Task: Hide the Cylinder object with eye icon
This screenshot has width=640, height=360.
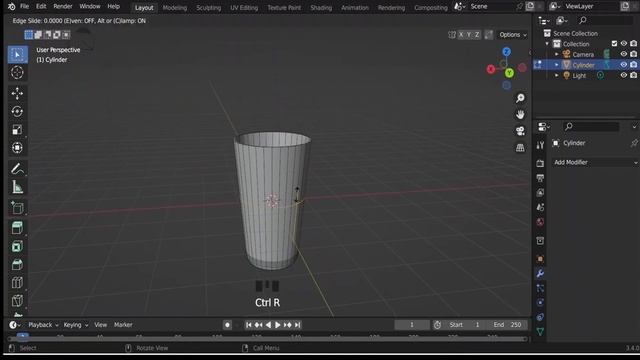Action: click(624, 65)
